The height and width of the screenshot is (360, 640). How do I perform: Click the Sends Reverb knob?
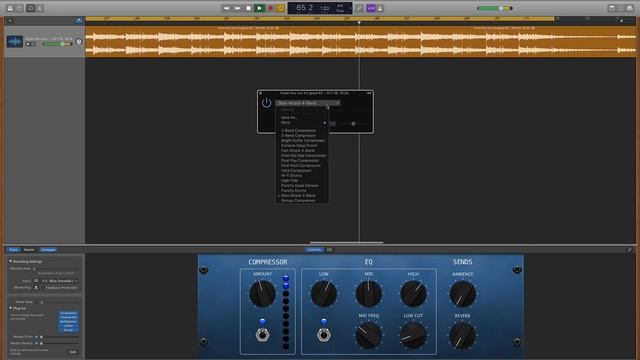[462, 335]
